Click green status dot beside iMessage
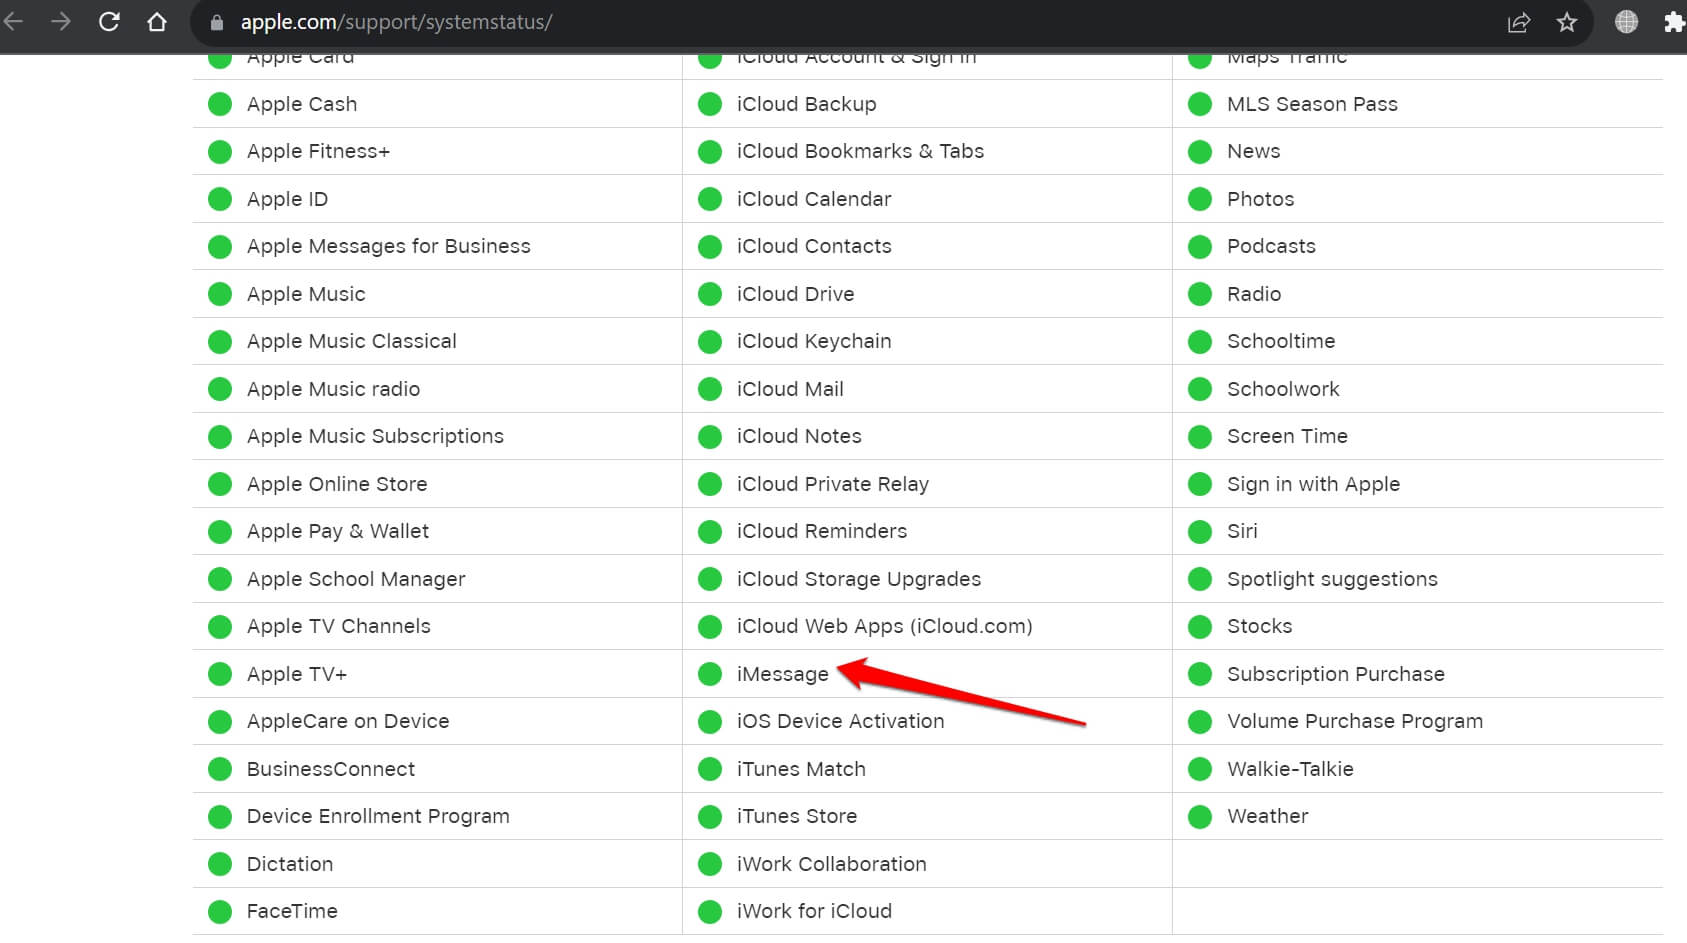1687x943 pixels. (710, 674)
